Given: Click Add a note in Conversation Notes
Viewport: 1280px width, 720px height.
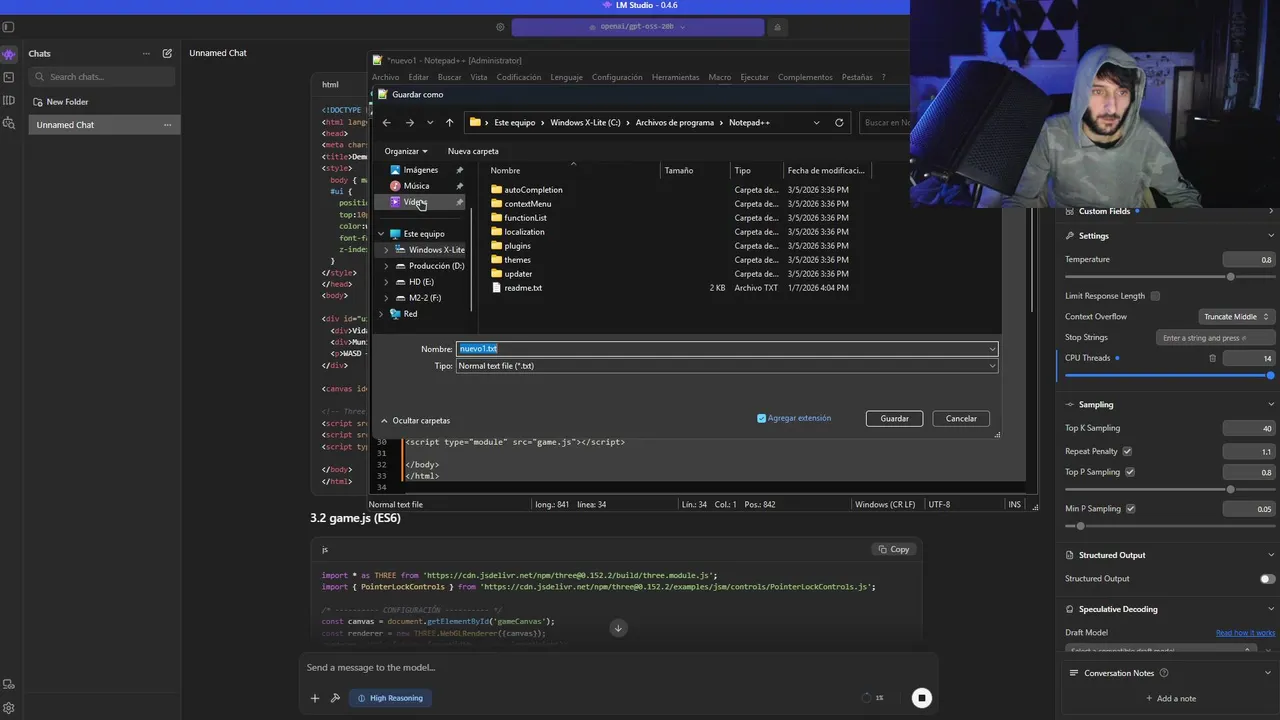Looking at the screenshot, I should tap(1170, 698).
